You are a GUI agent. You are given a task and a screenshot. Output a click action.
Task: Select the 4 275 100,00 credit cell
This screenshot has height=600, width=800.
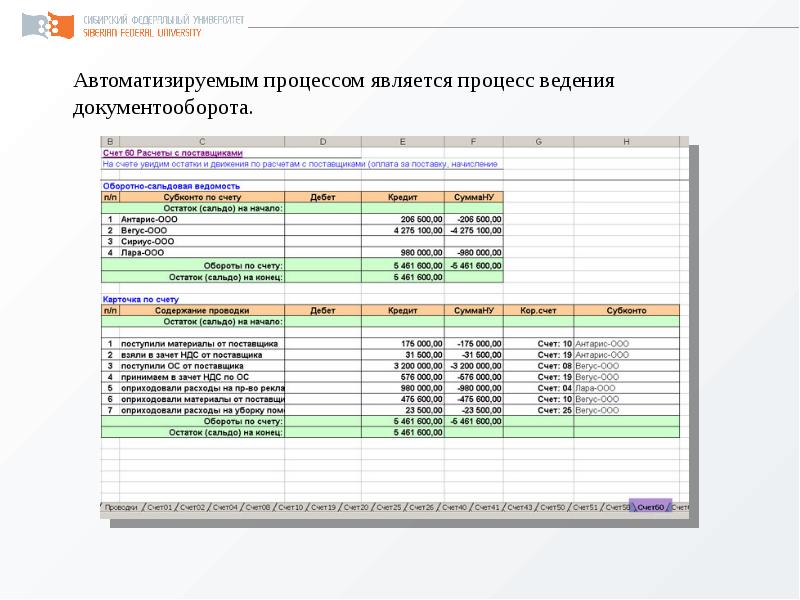(x=402, y=230)
